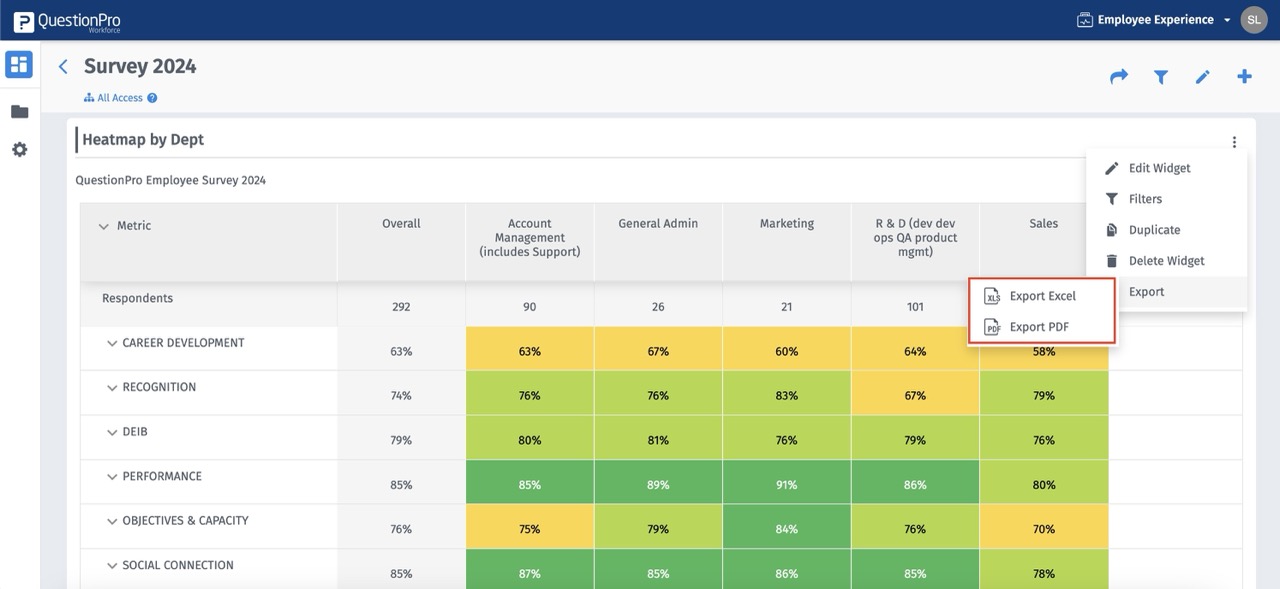Go back using the left chevron
The width and height of the screenshot is (1280, 589).
tap(63, 67)
